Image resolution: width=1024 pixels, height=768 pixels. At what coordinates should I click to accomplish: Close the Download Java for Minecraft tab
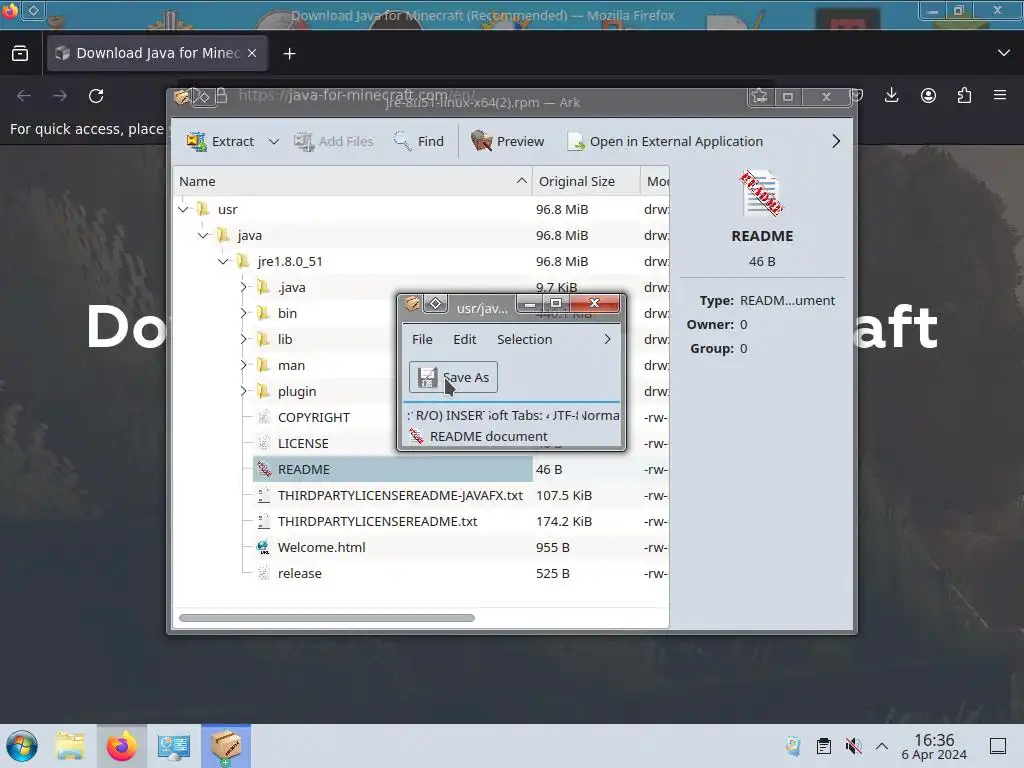coord(252,53)
